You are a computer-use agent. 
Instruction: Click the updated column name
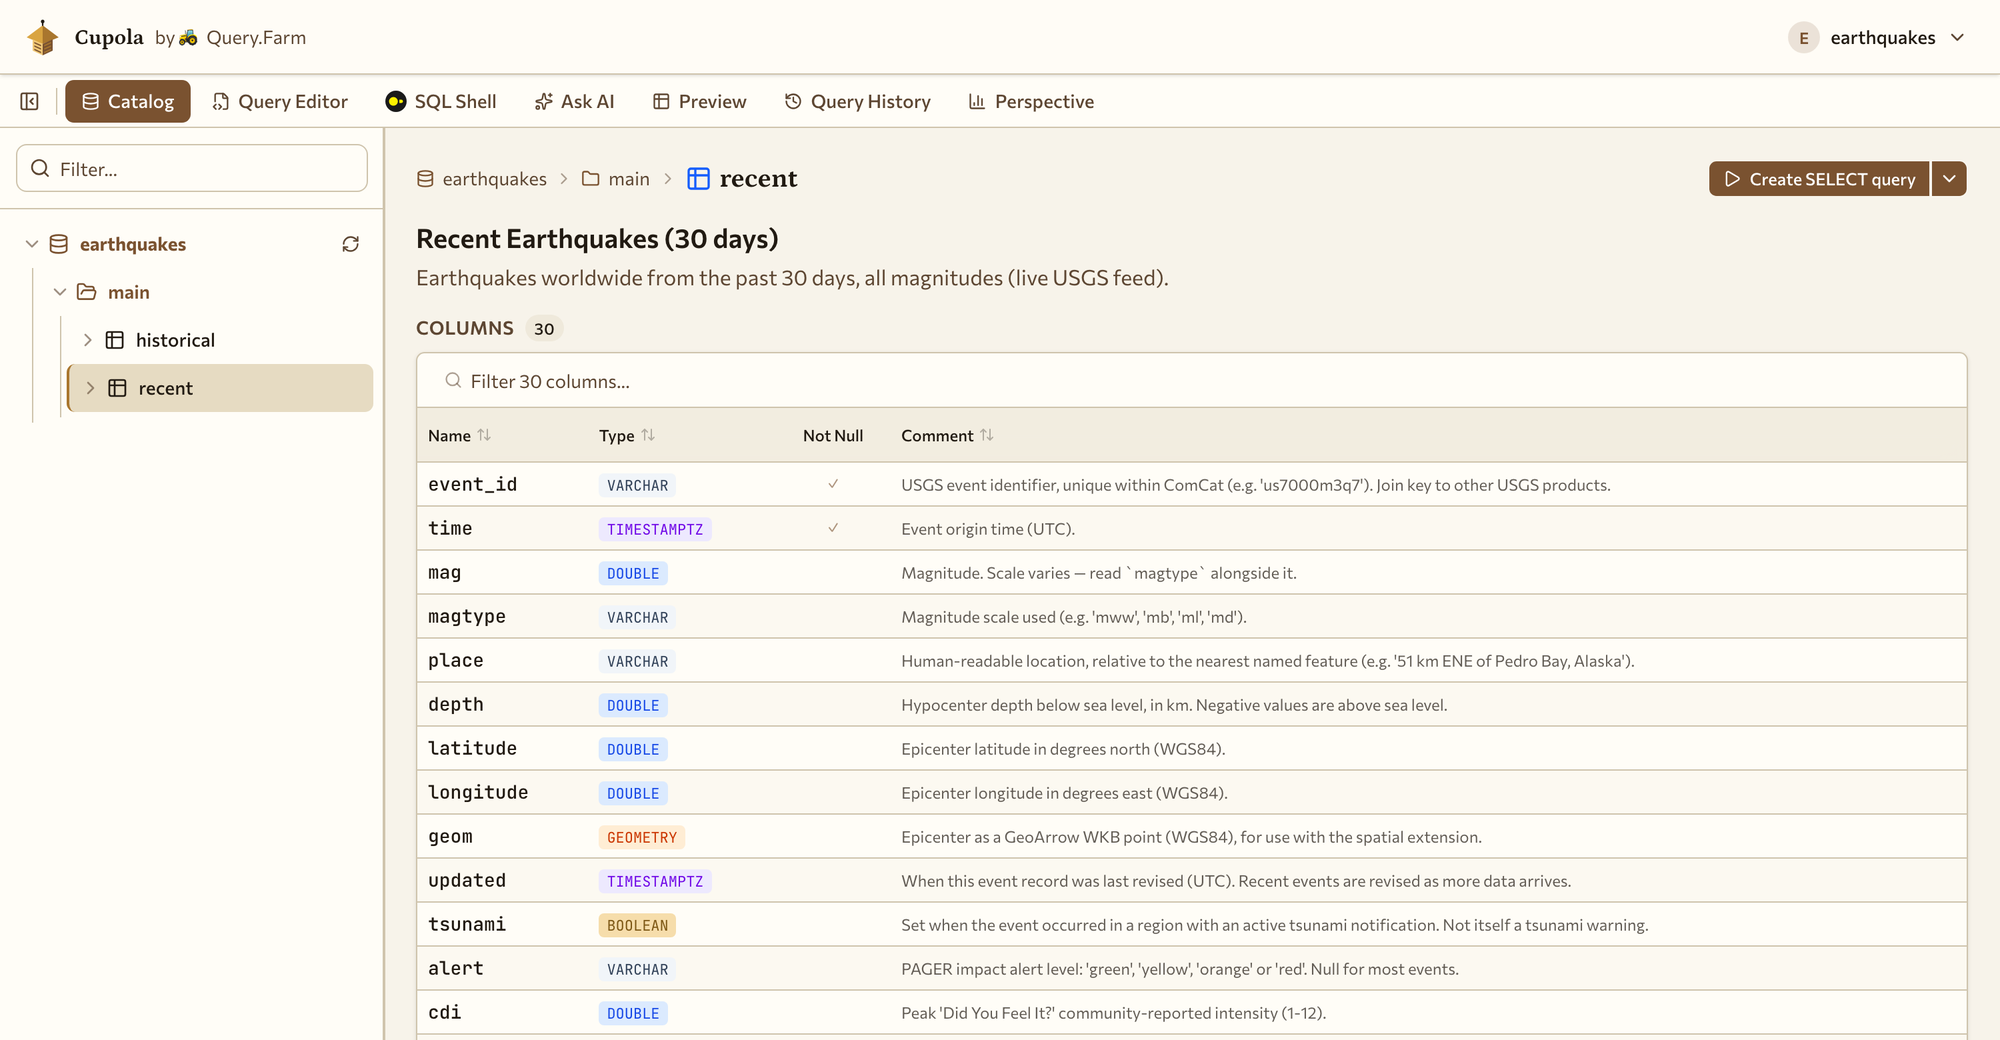[x=467, y=881]
